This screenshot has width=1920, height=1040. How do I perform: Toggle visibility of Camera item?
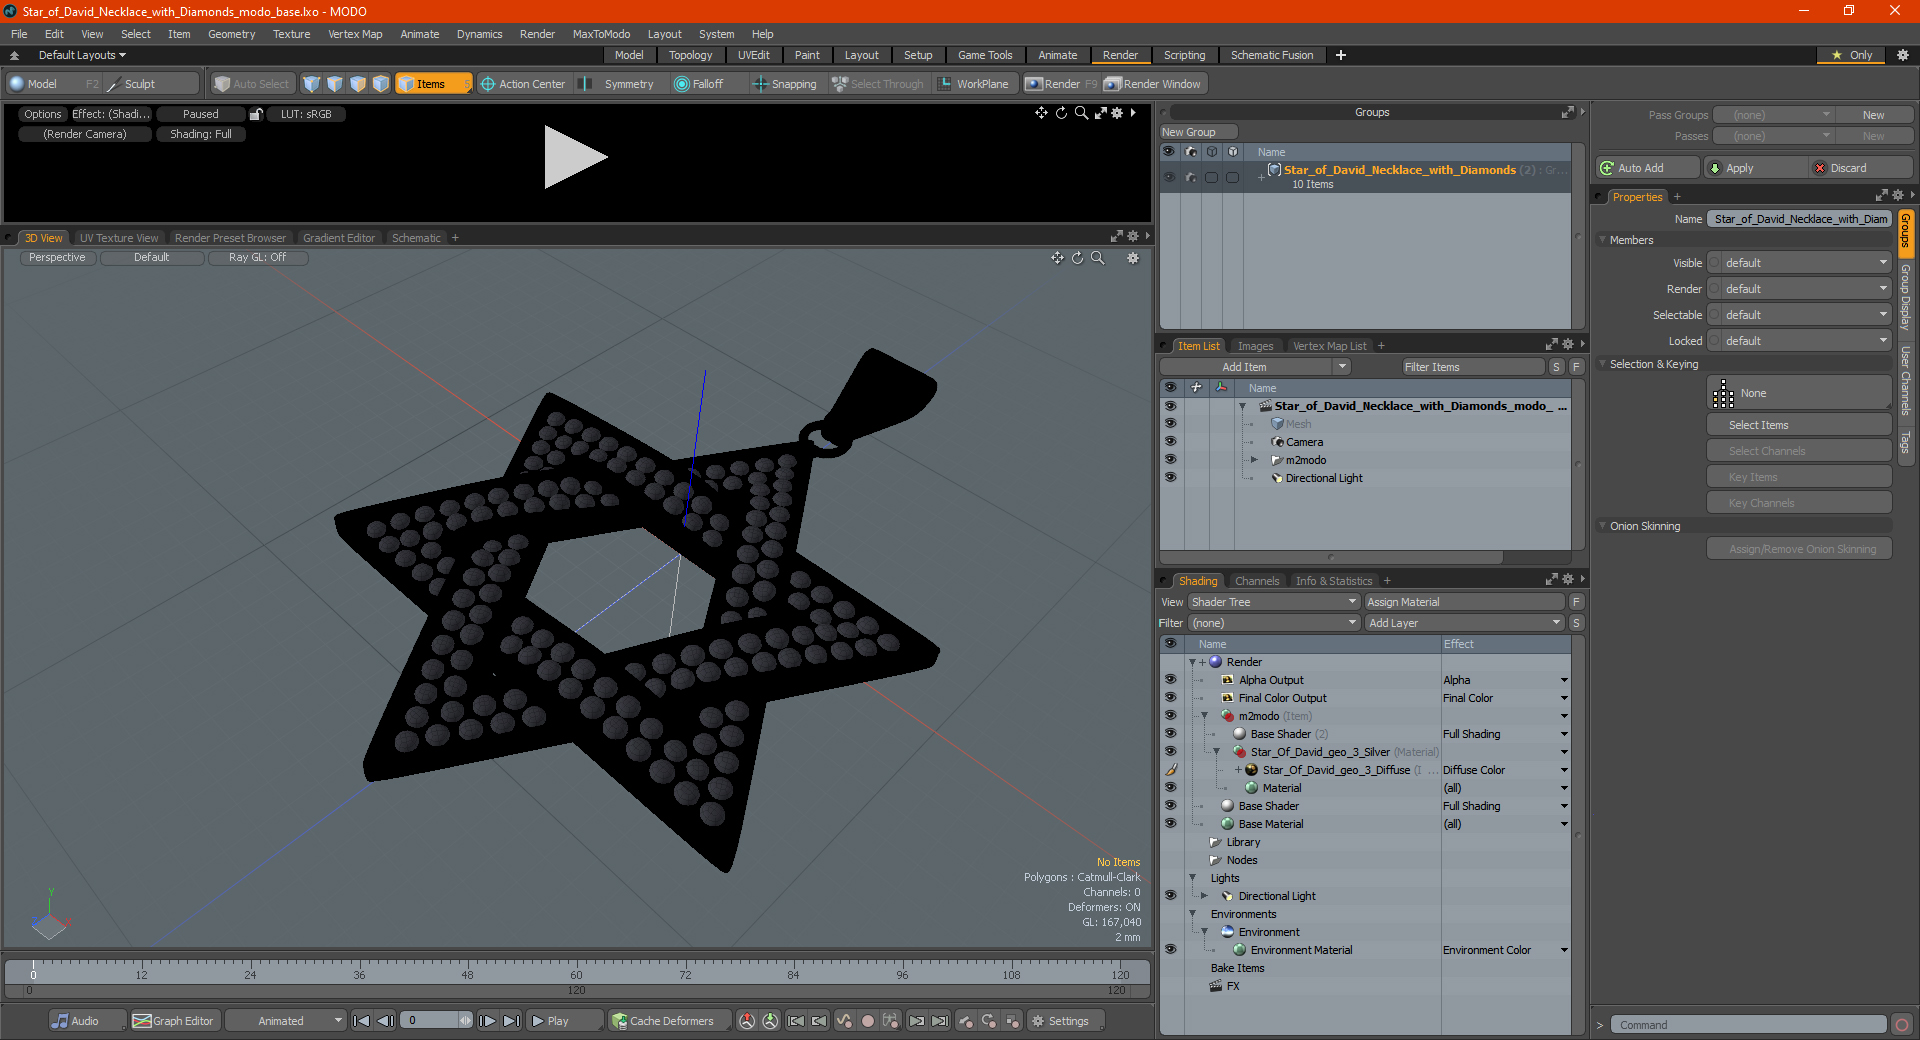point(1170,442)
